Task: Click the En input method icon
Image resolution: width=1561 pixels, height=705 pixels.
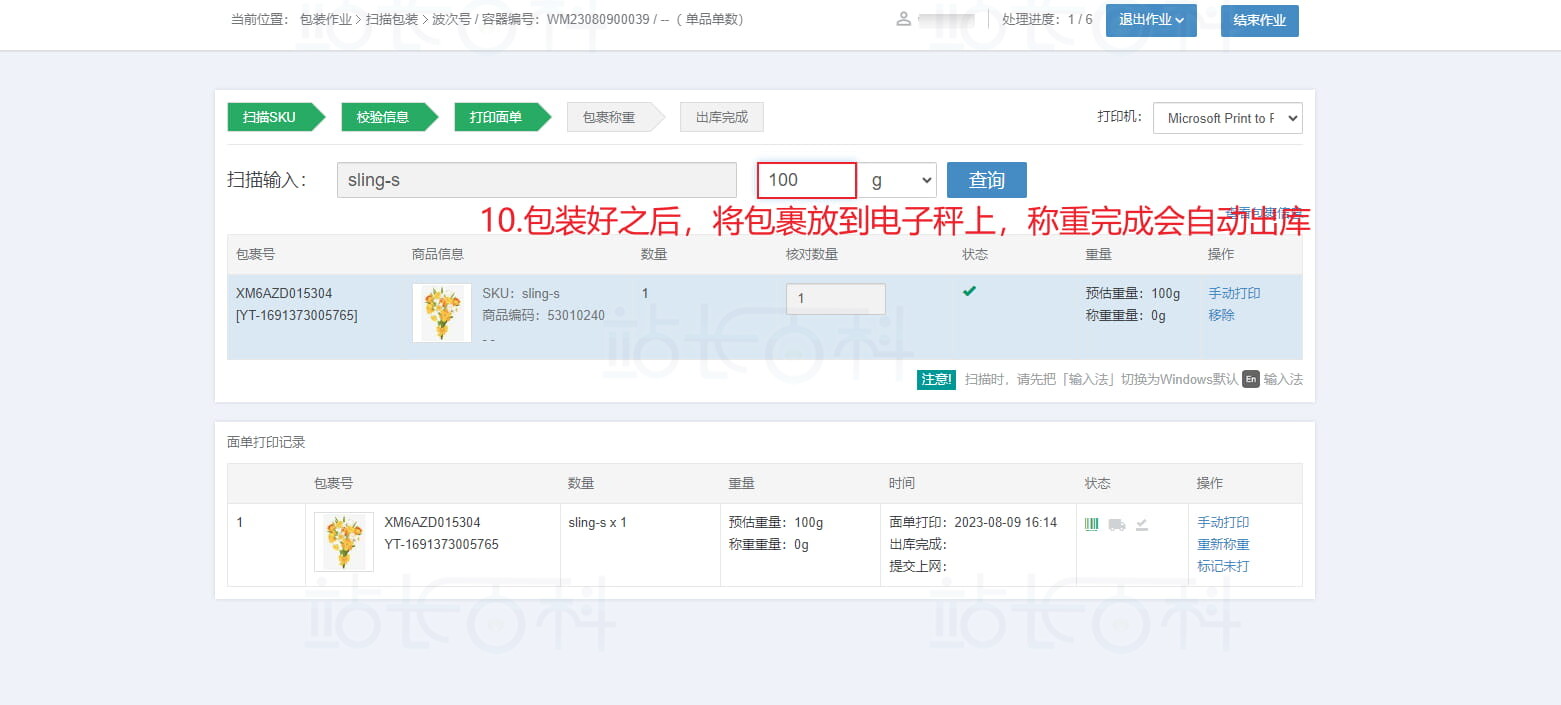Action: [1250, 379]
